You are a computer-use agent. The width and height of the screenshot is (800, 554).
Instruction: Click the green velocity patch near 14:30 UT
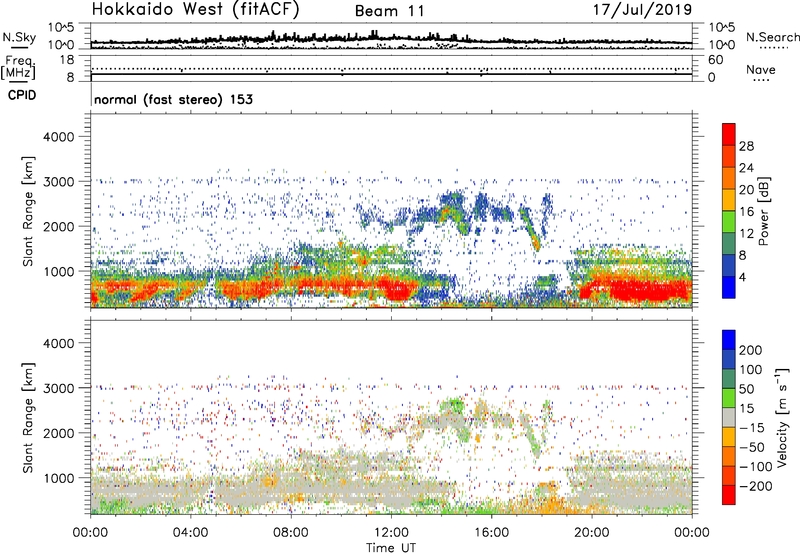tap(452, 406)
